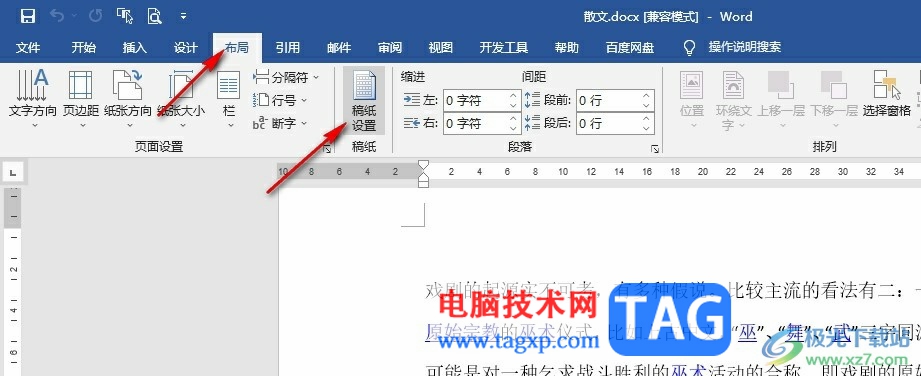Image resolution: width=921 pixels, height=376 pixels.
Task: Click the lightbulb icon beside 操作说明搜索
Action: pos(690,48)
